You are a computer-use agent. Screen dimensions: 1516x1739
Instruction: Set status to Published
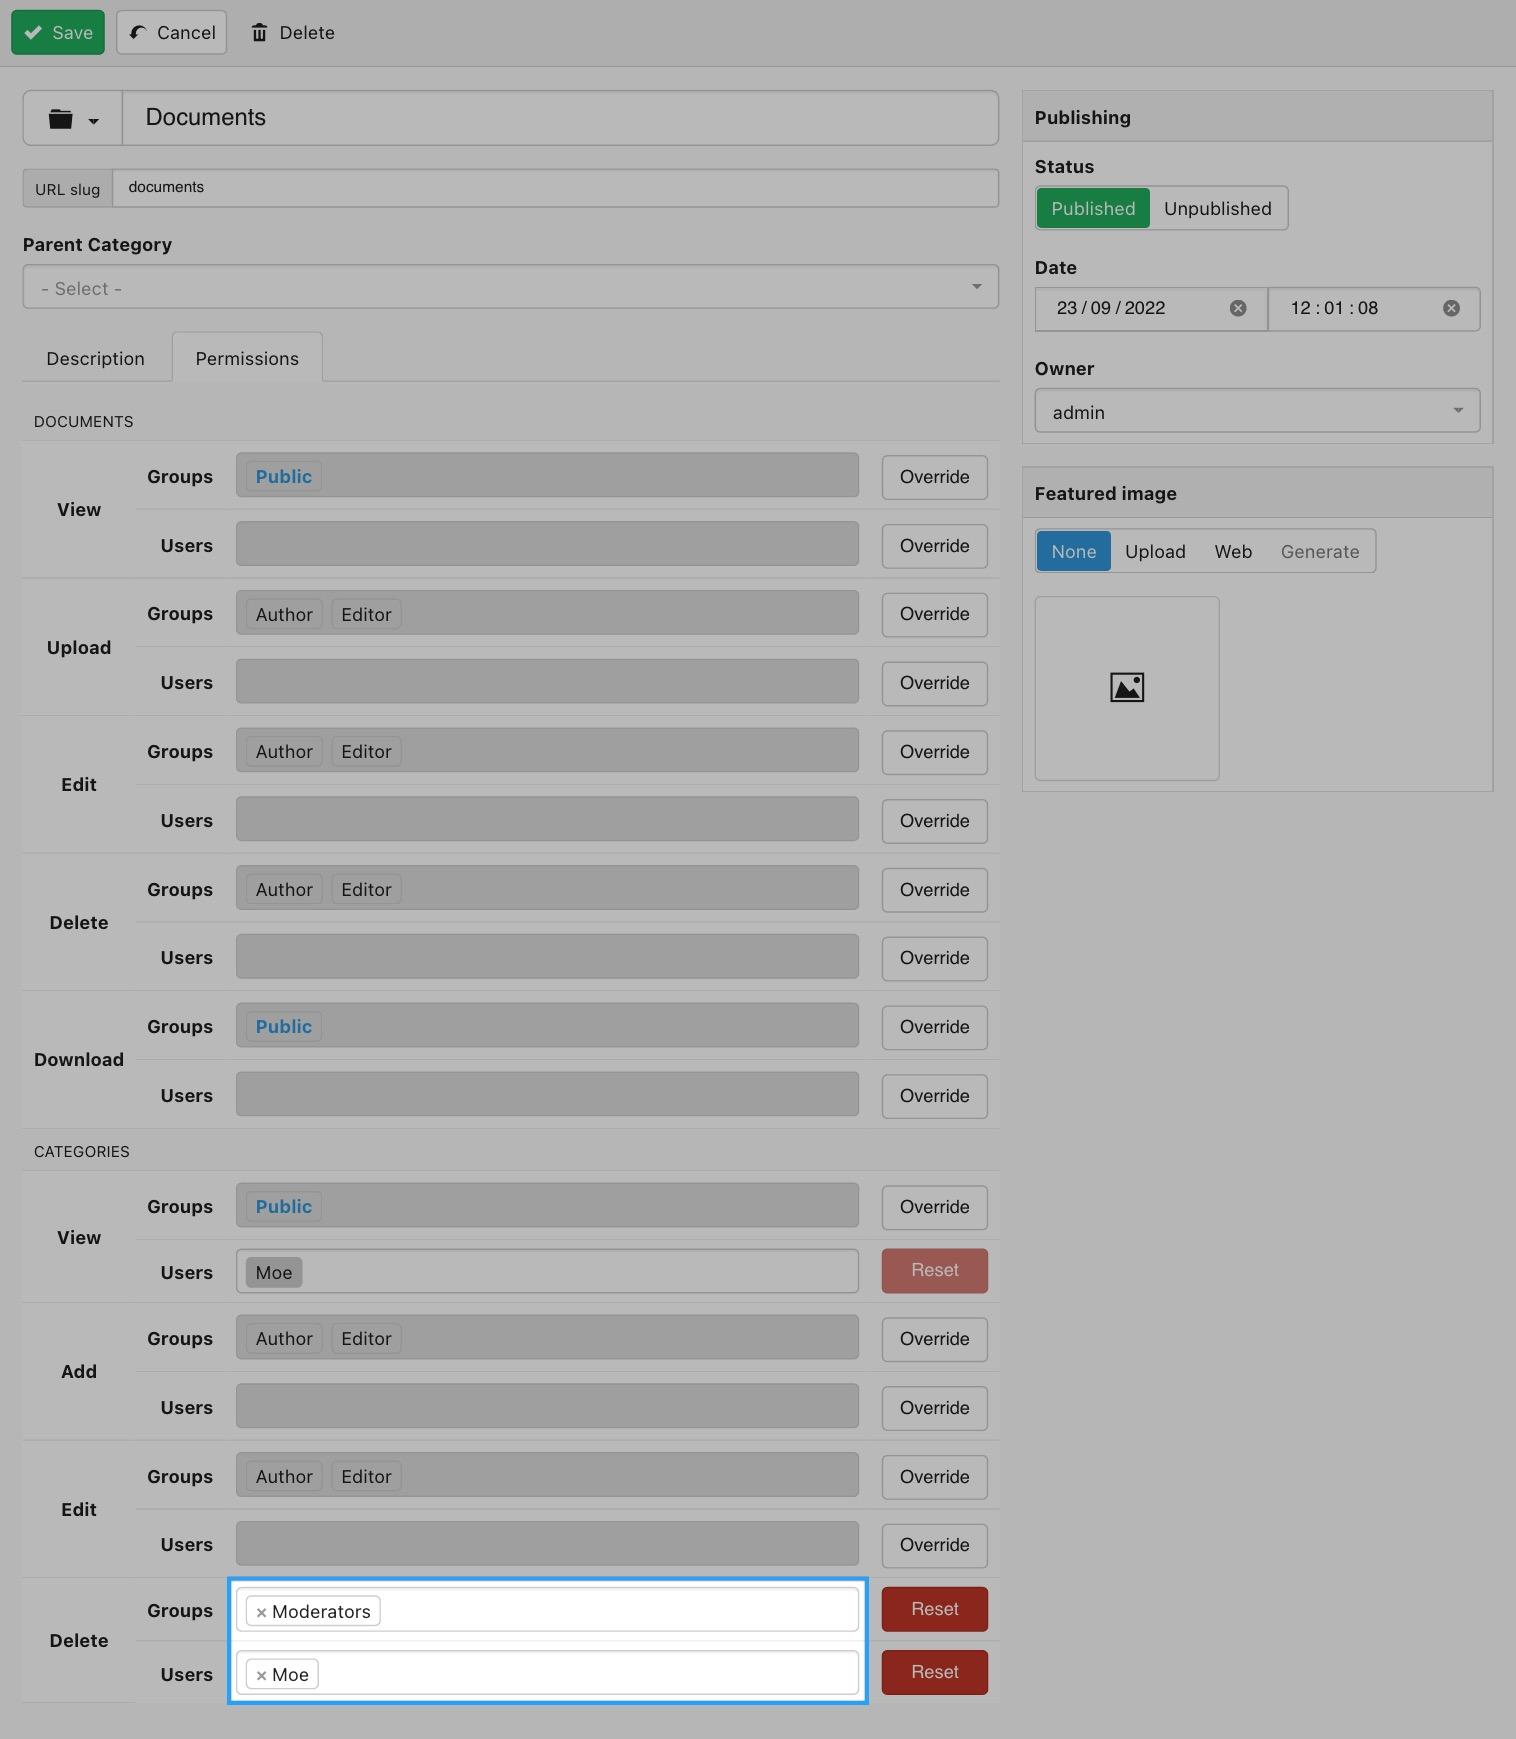pos(1093,208)
